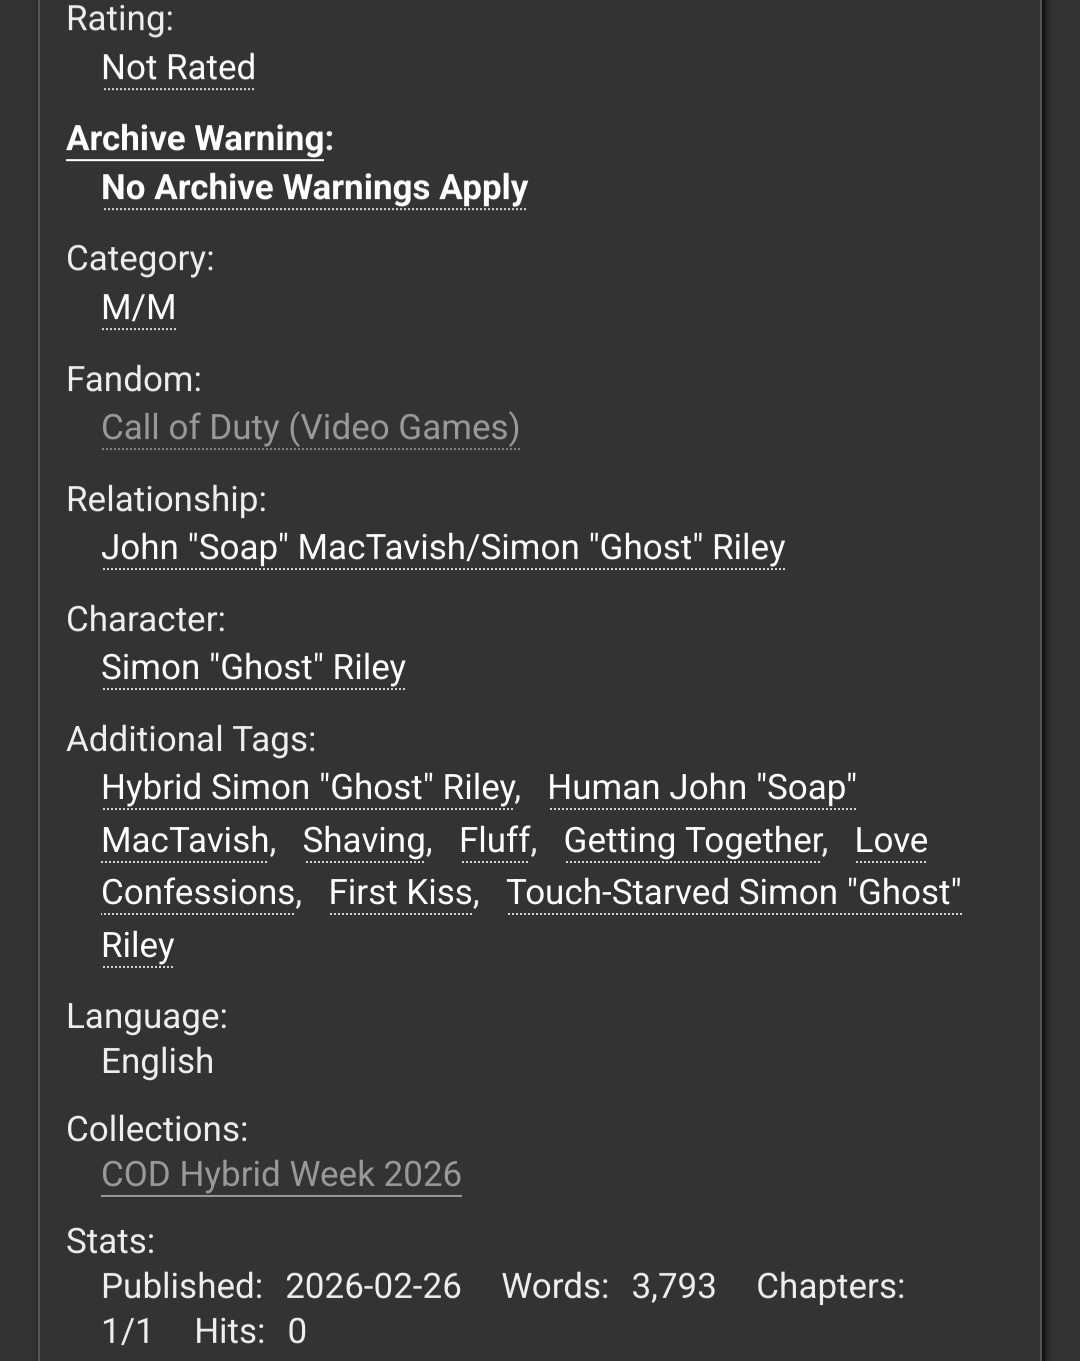Open the Human John "Soap" MacTavish tag
Screen dimensions: 1080x1361
(x=701, y=788)
